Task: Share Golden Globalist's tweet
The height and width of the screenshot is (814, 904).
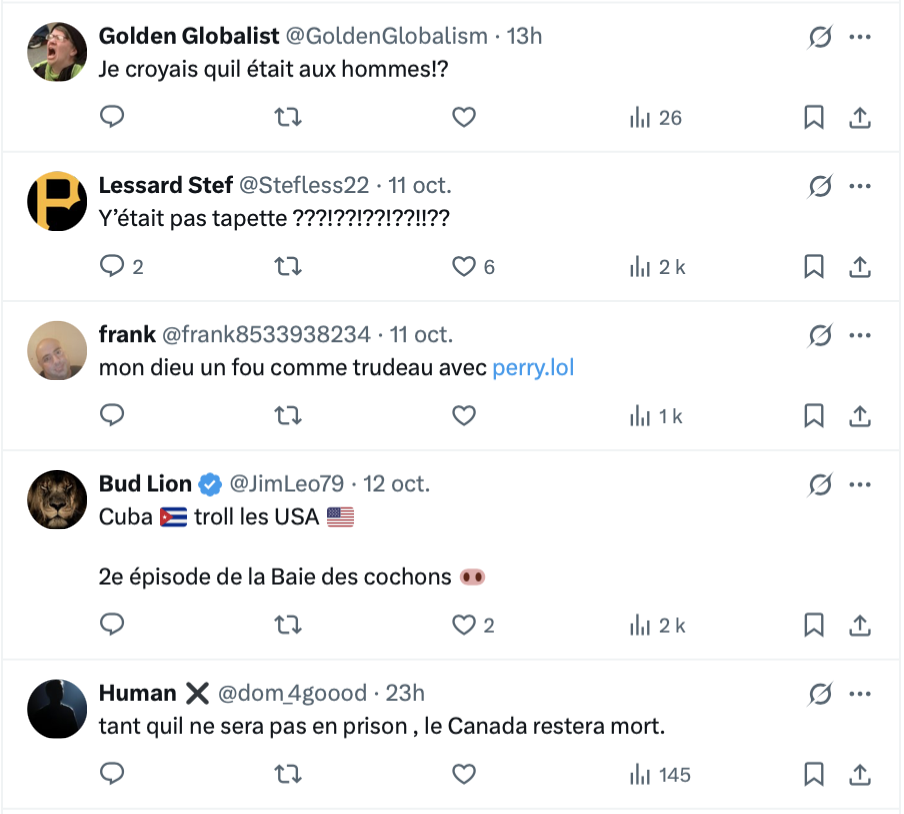Action: point(859,117)
